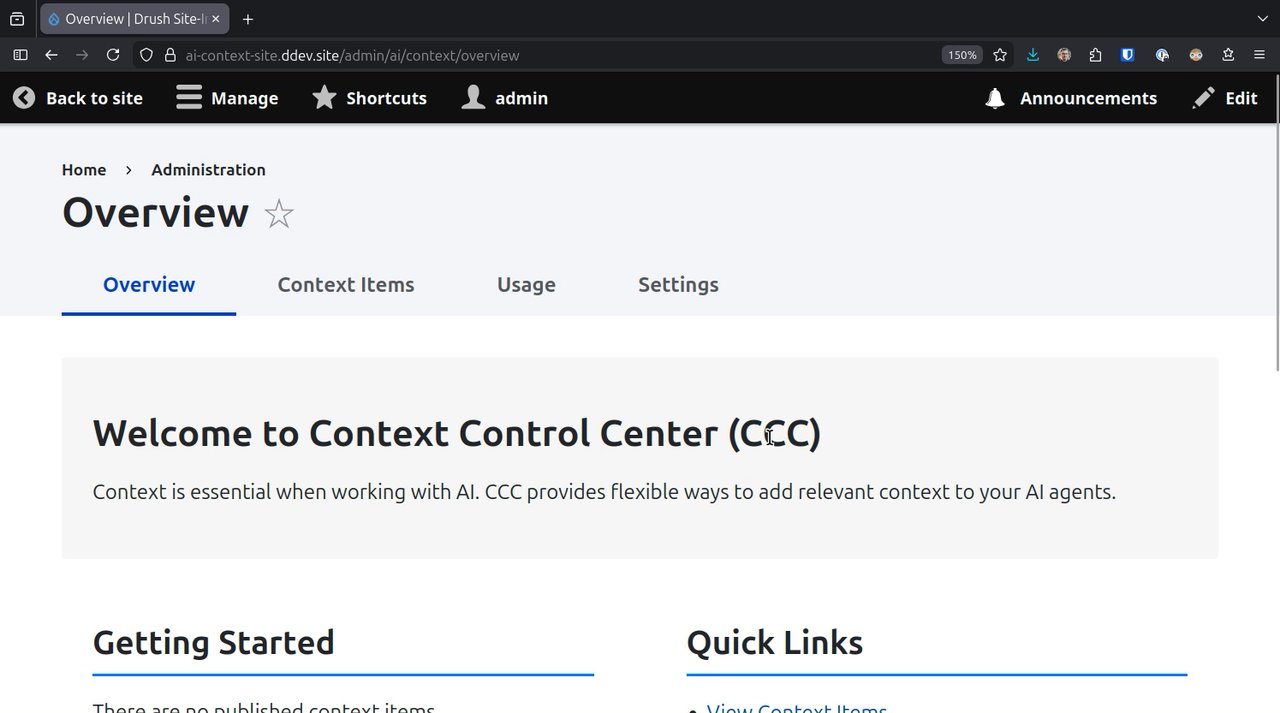The image size is (1280, 713).
Task: Expand the list all tabs dropdown
Action: pos(1262,18)
